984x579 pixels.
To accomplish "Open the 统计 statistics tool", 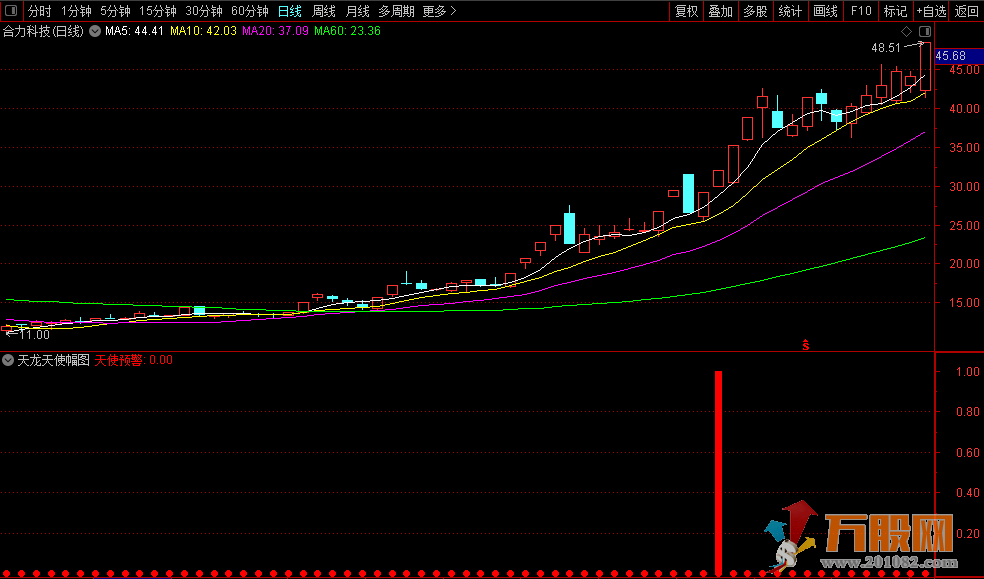I will point(790,11).
